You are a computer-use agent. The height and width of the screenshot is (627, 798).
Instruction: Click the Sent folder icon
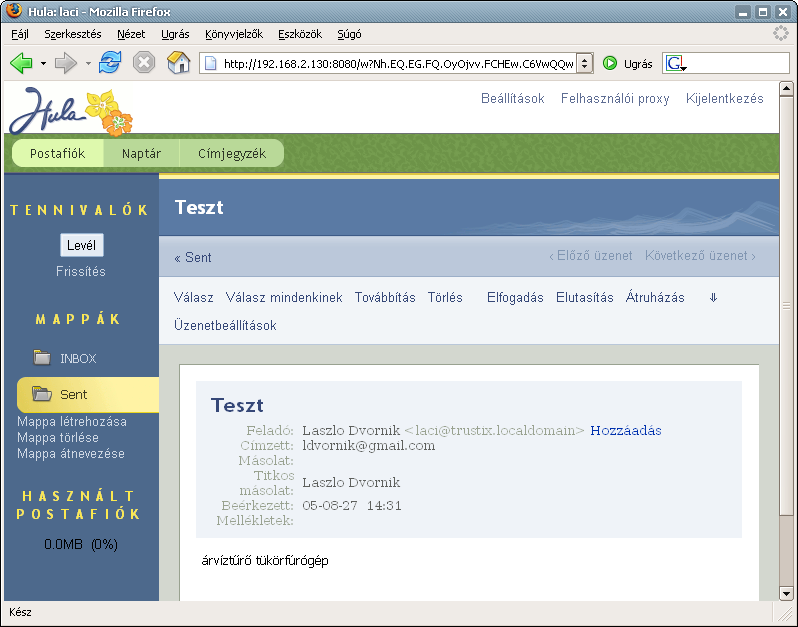[x=42, y=393]
